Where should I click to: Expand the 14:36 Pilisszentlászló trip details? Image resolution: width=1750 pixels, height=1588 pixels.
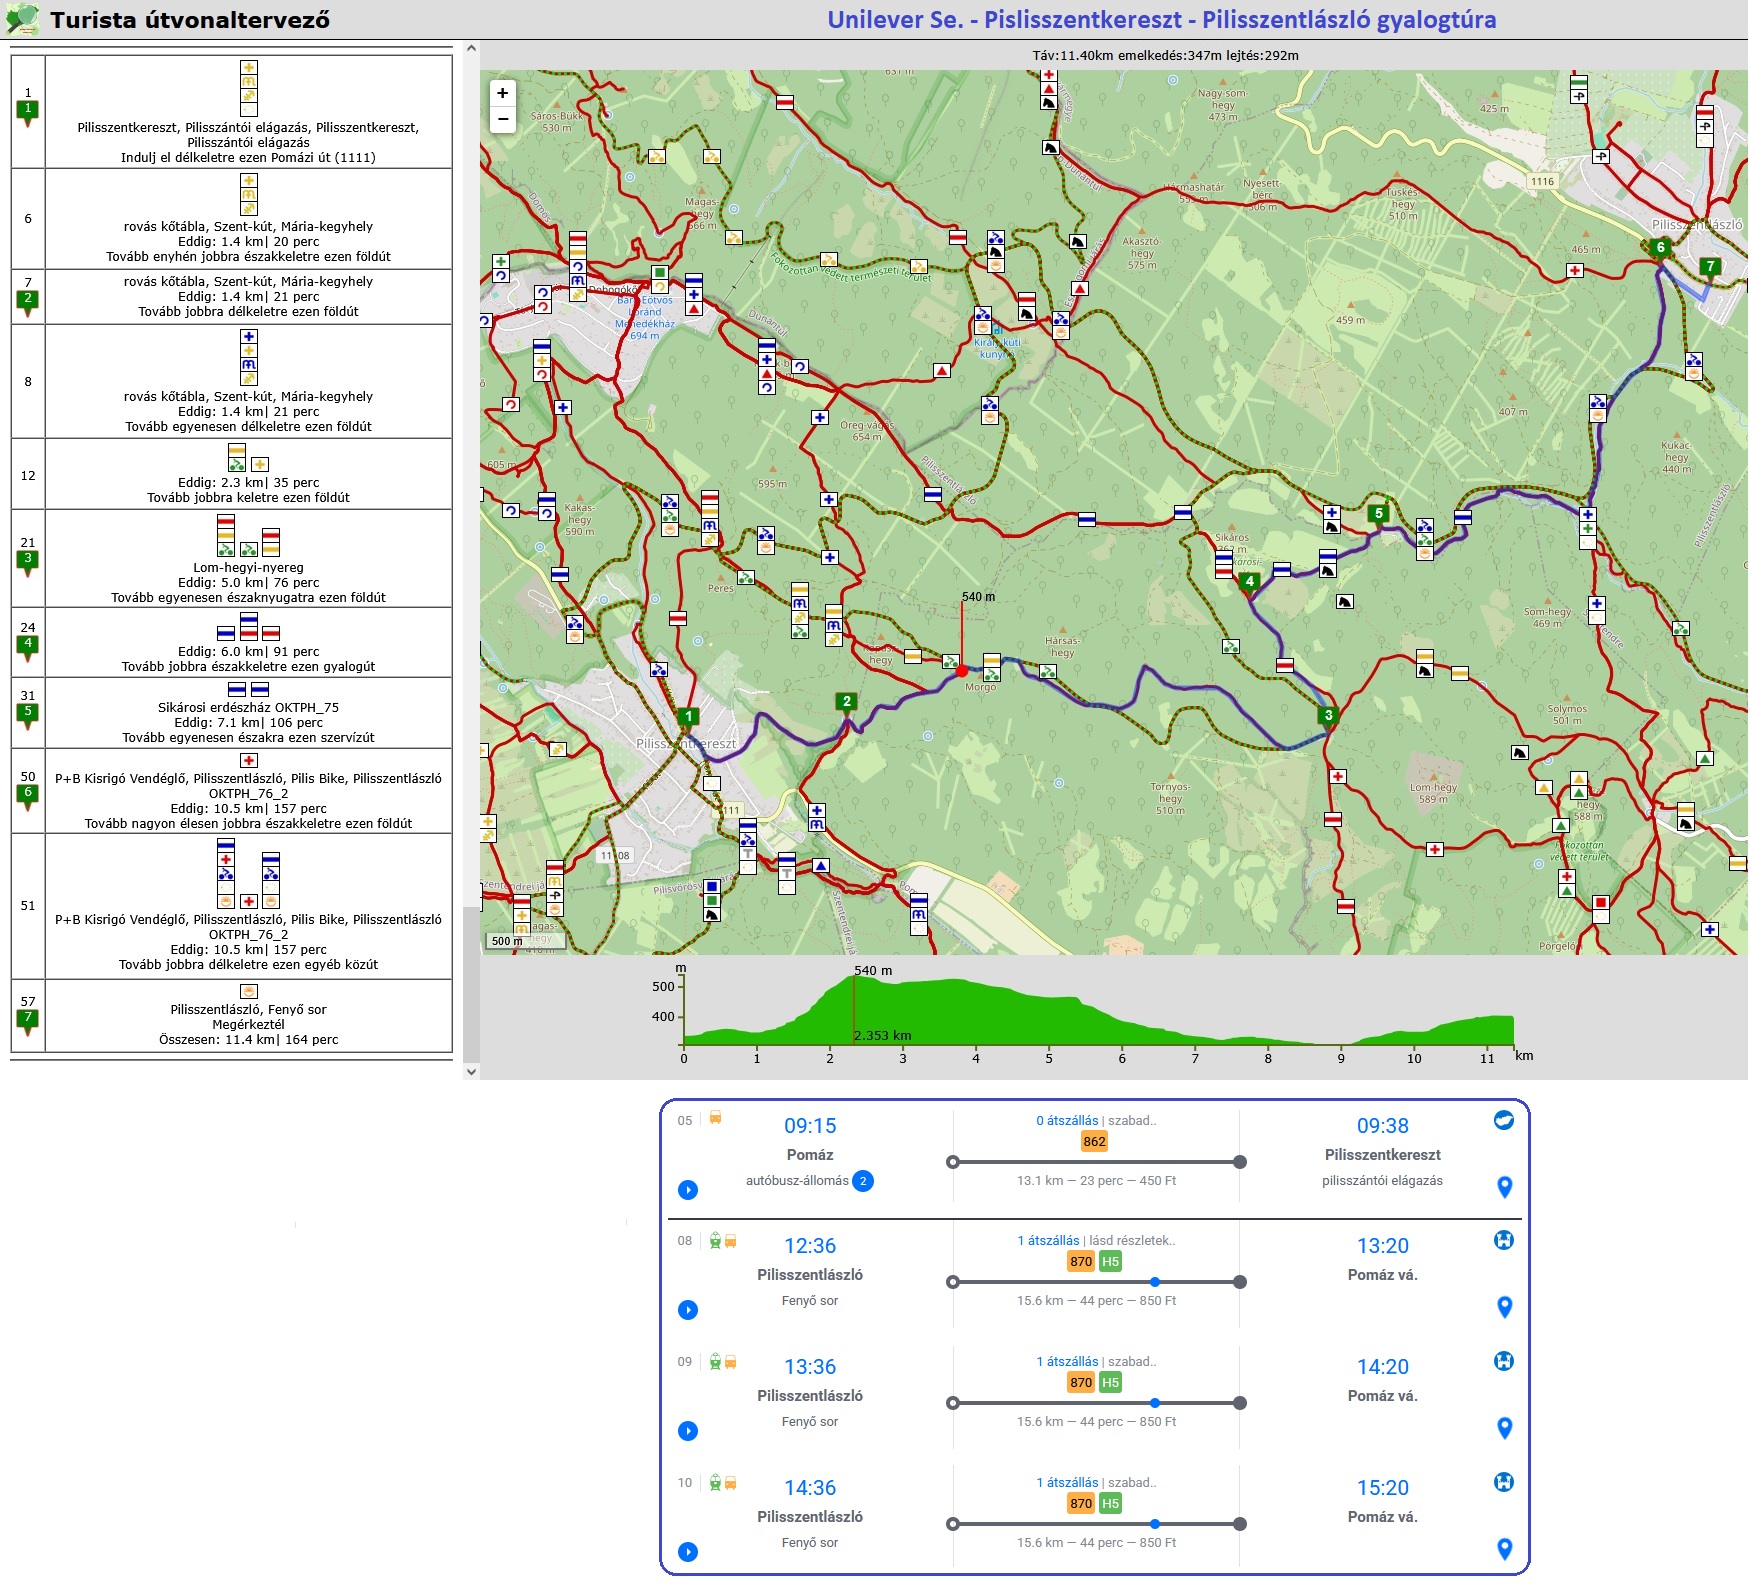point(688,1552)
